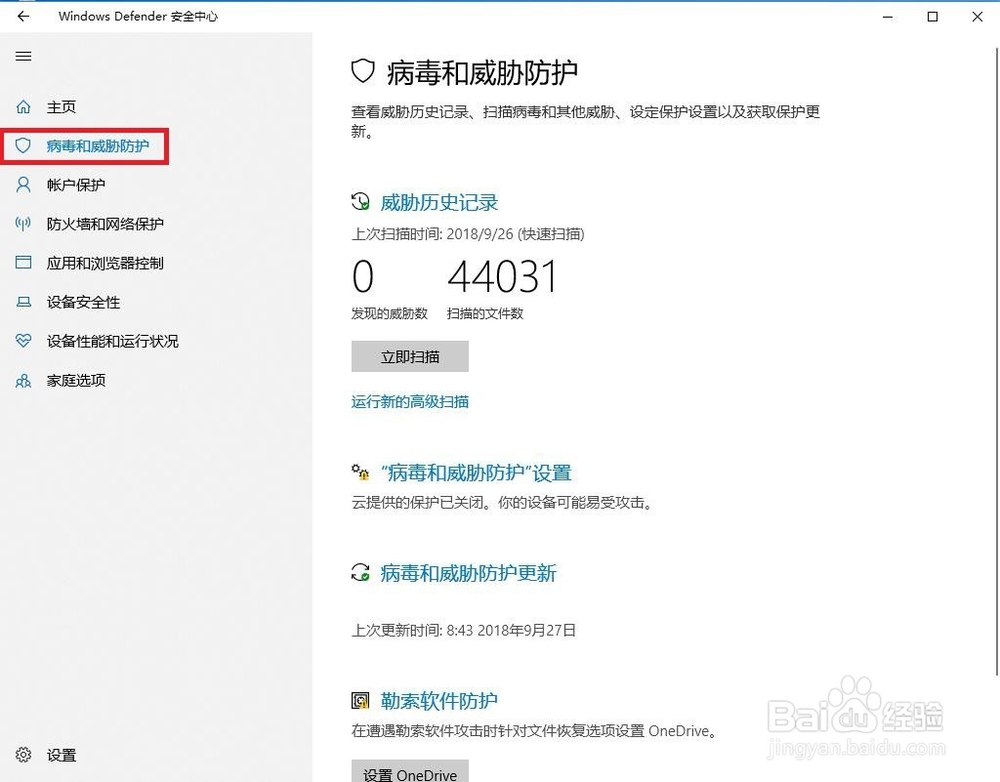
Task: Open 病毒和威胁防护更新 link
Action: 469,573
